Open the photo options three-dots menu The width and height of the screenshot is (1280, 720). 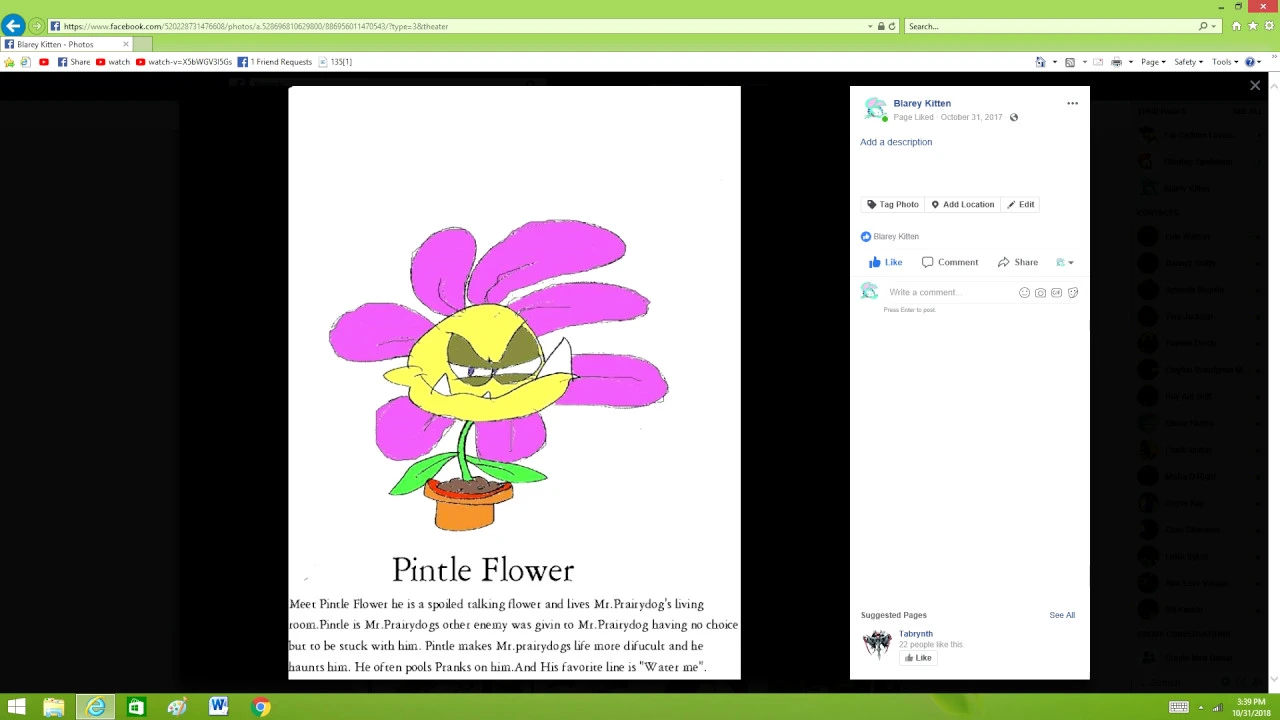1072,103
